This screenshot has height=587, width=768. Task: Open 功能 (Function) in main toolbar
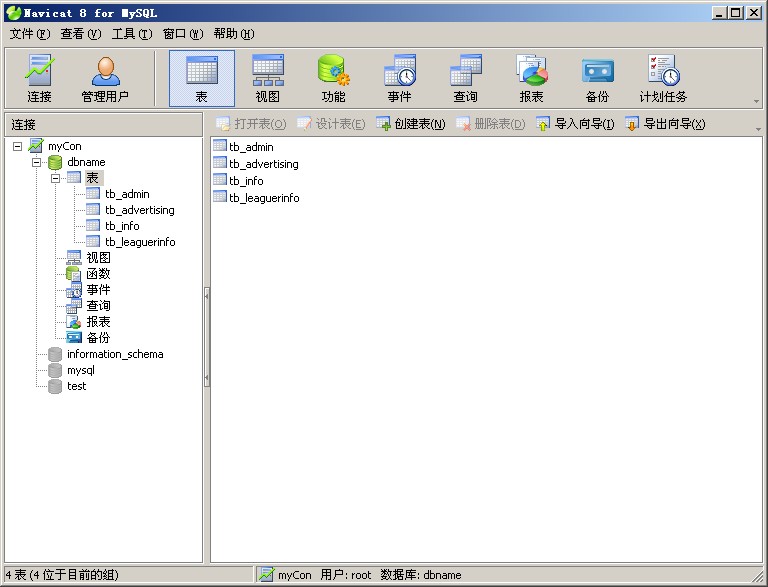click(334, 78)
